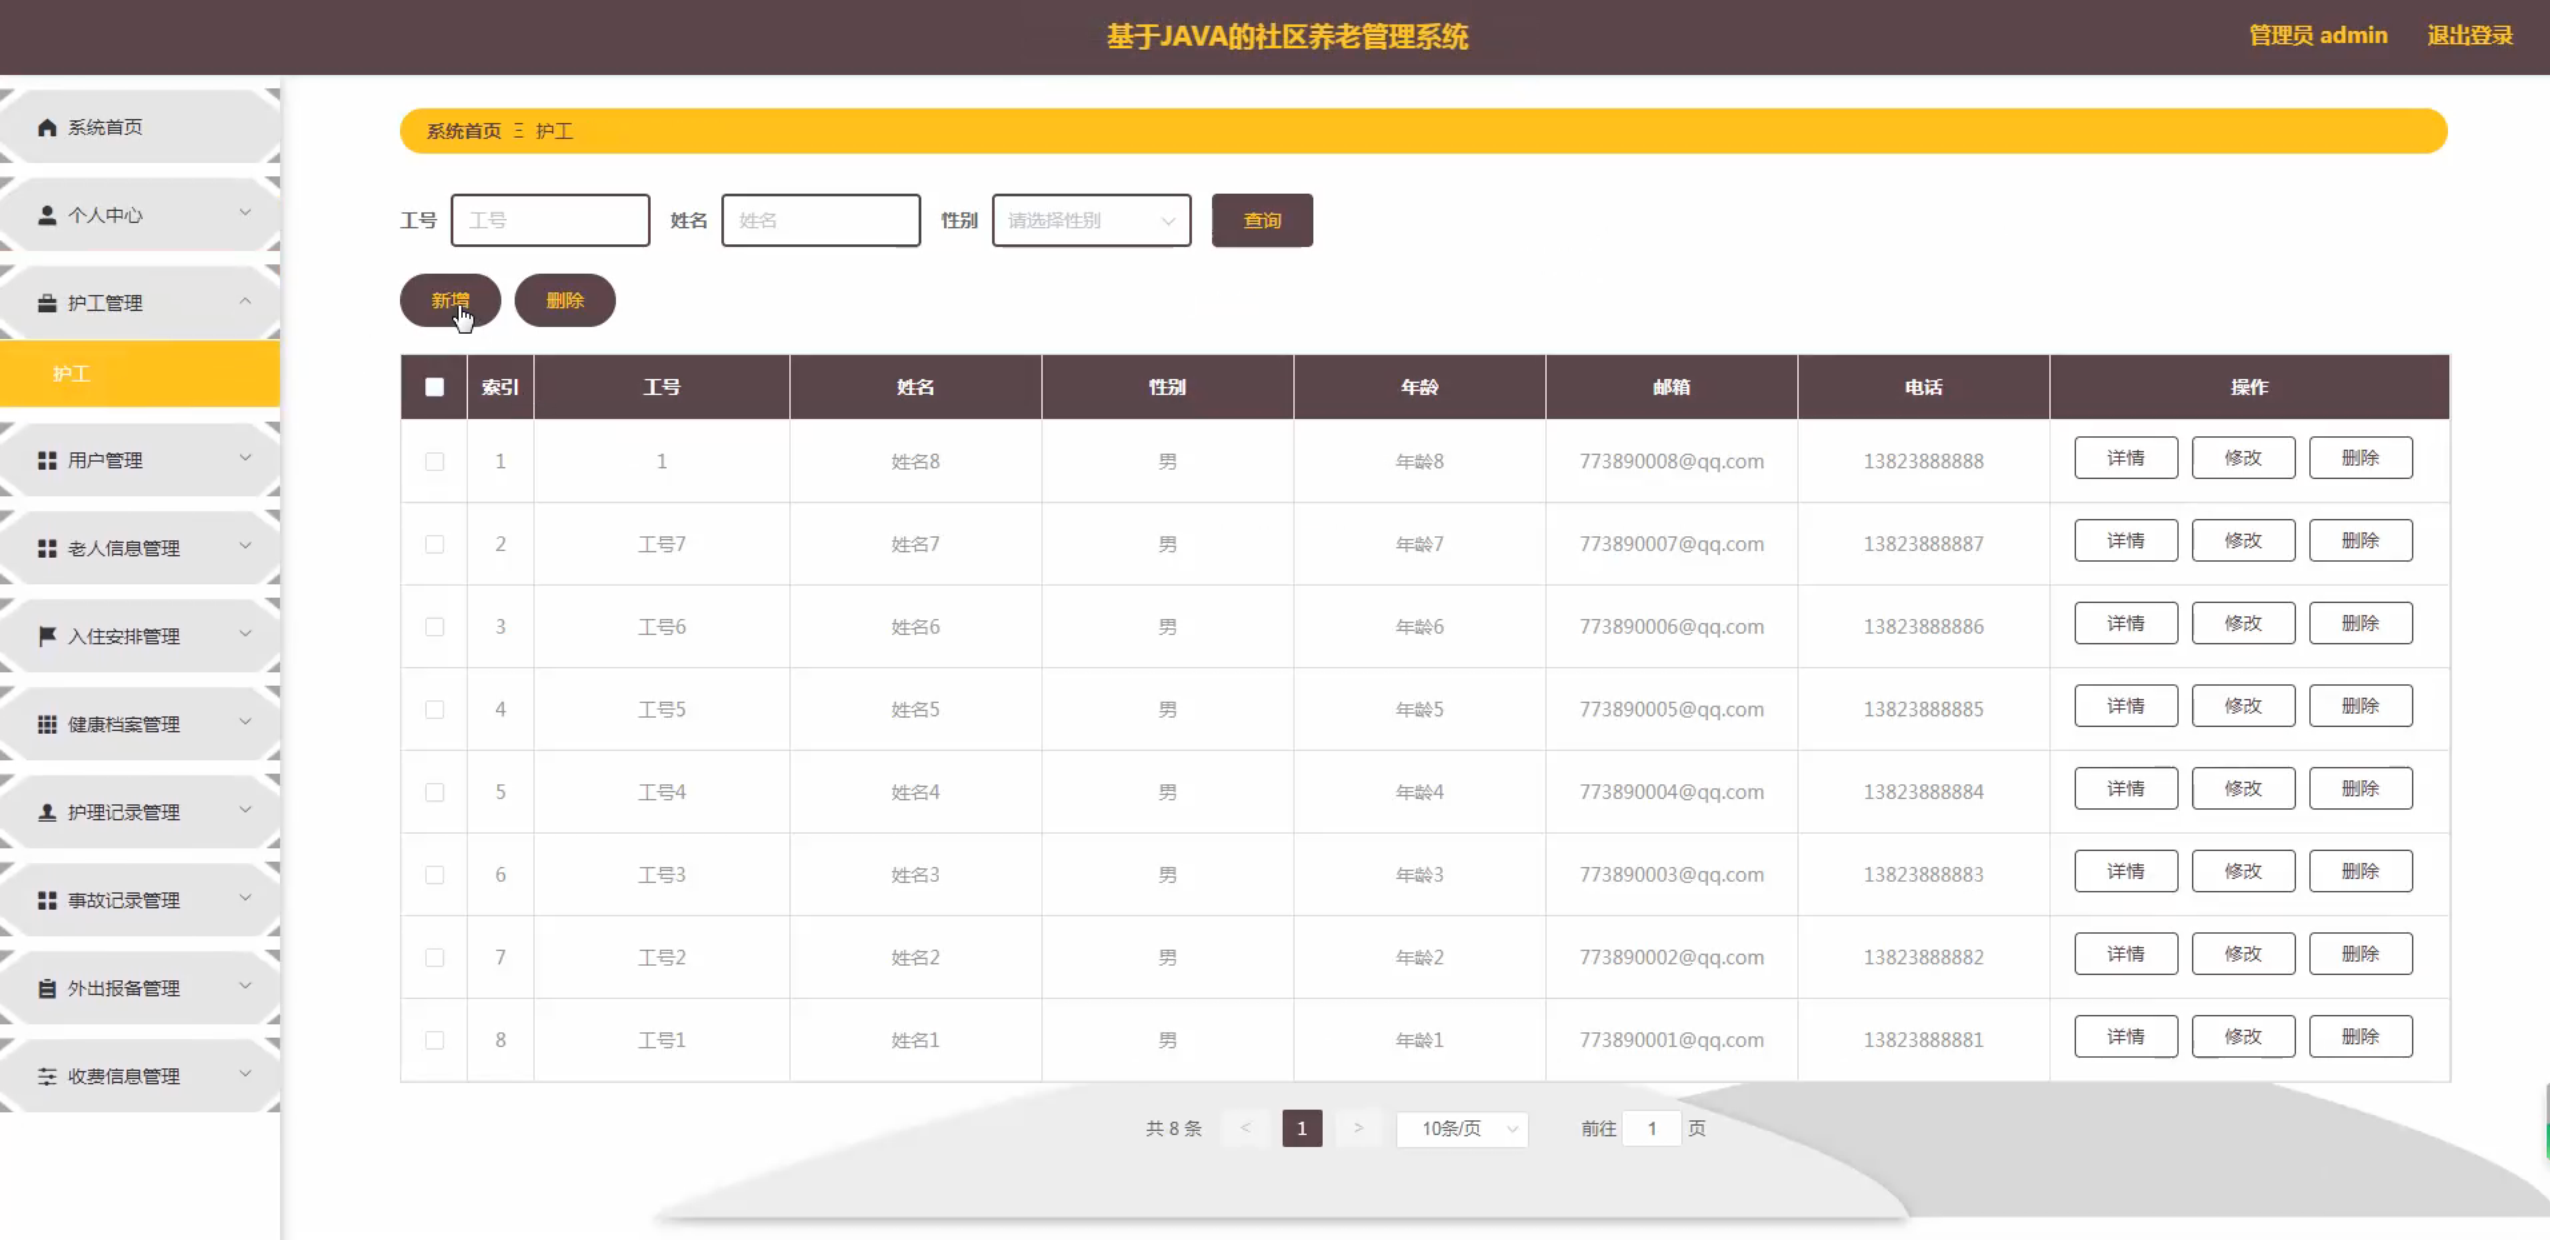Open the 10条/页 page size dropdown
2550x1240 pixels.
click(x=1462, y=1128)
